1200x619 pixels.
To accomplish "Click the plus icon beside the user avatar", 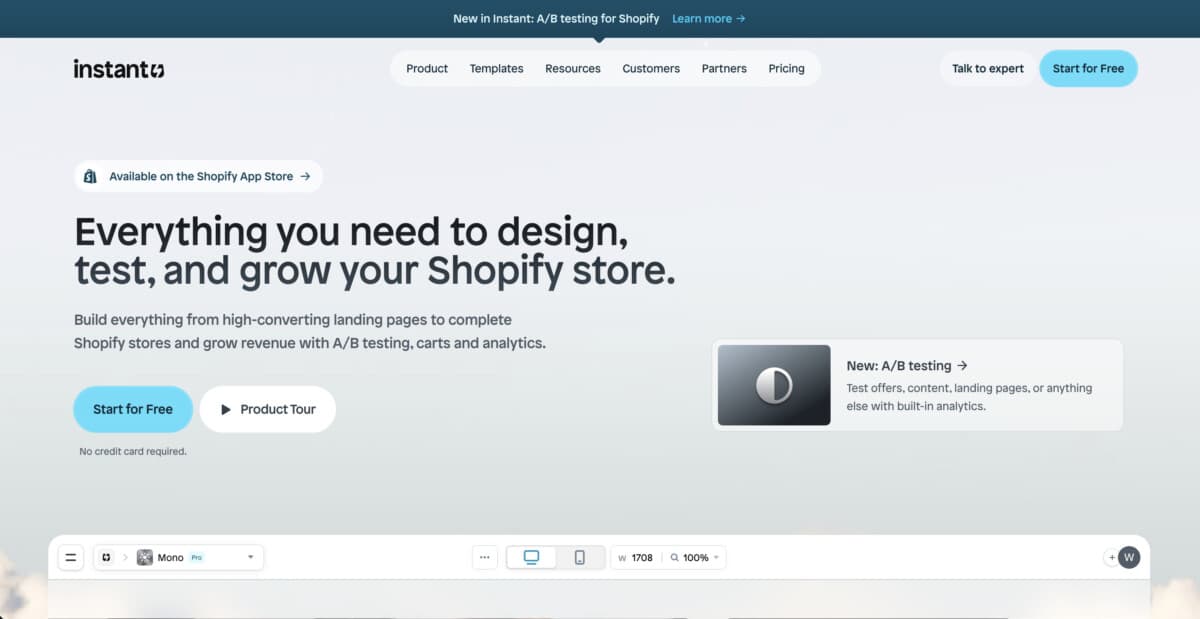I will [1111, 557].
